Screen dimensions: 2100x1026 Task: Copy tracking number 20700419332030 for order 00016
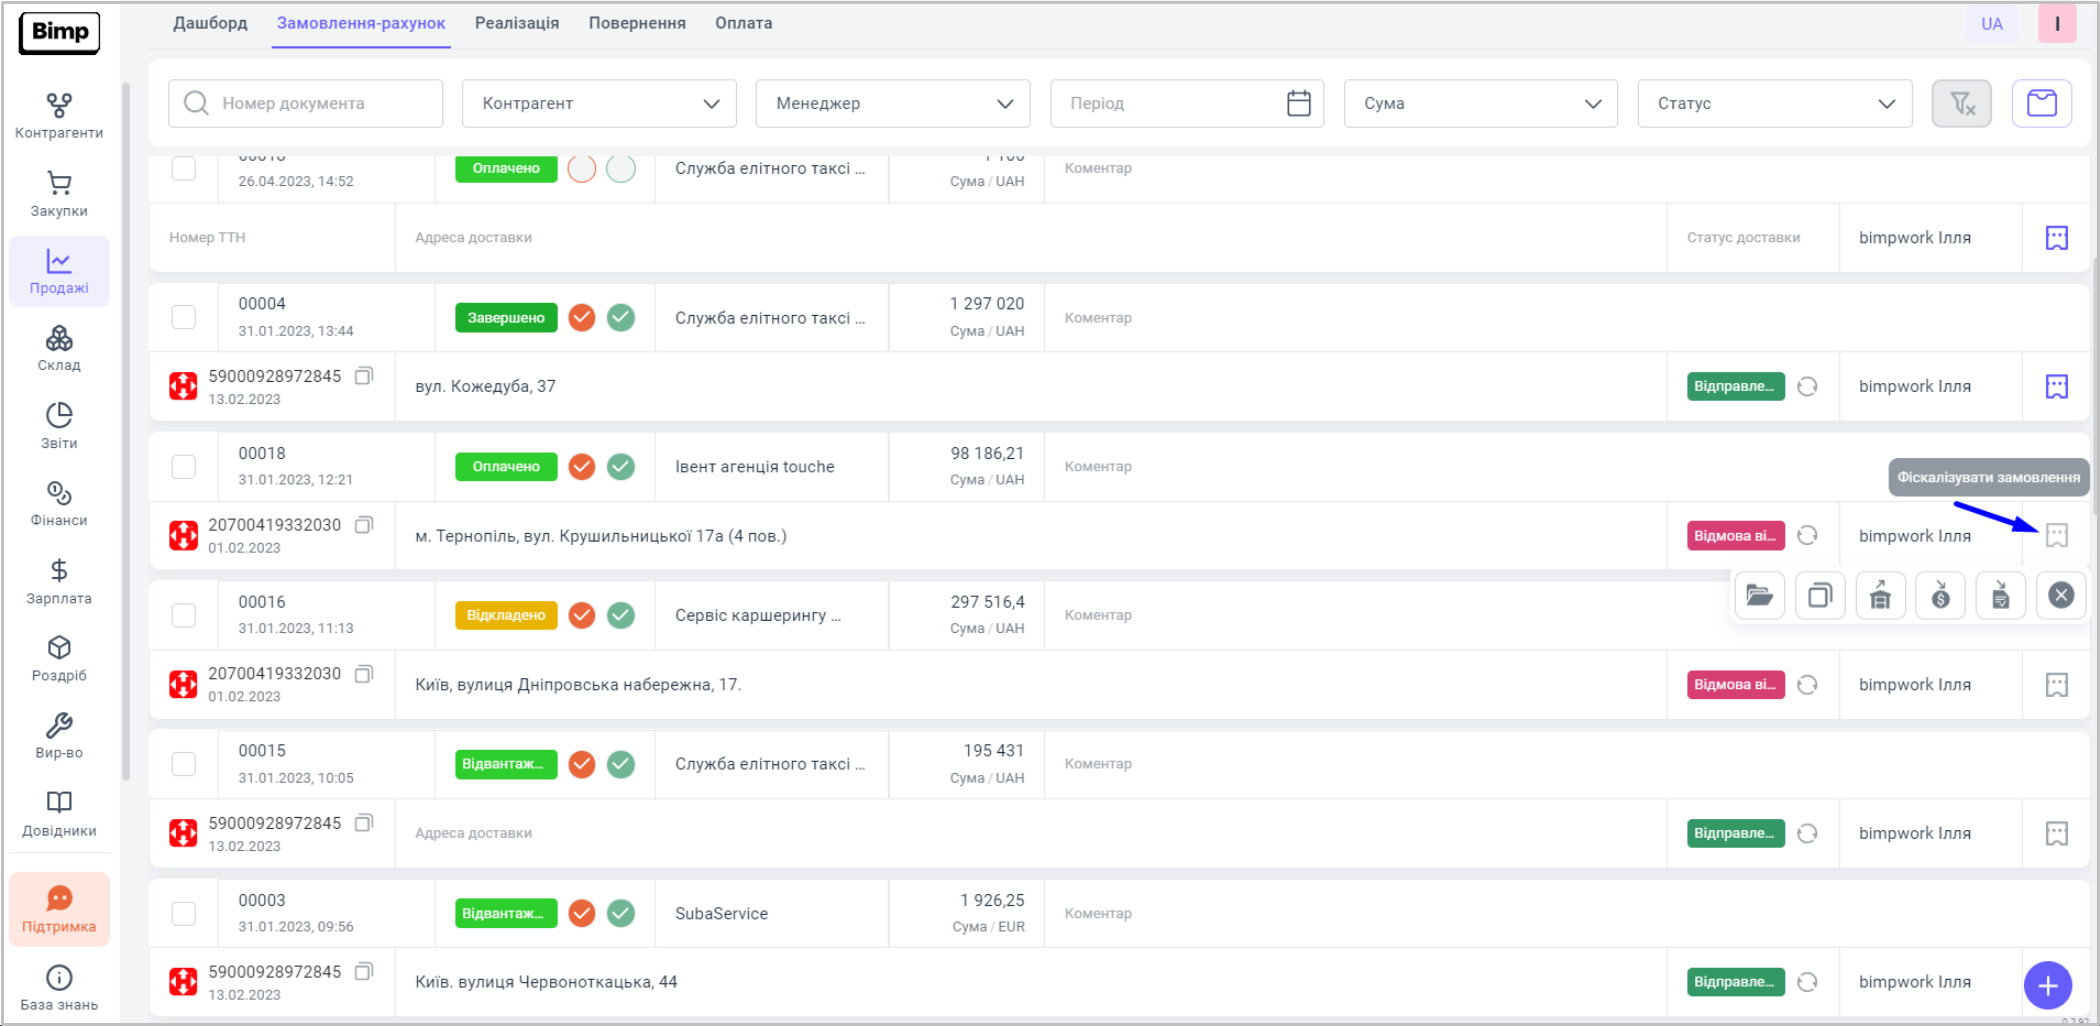[x=364, y=674]
